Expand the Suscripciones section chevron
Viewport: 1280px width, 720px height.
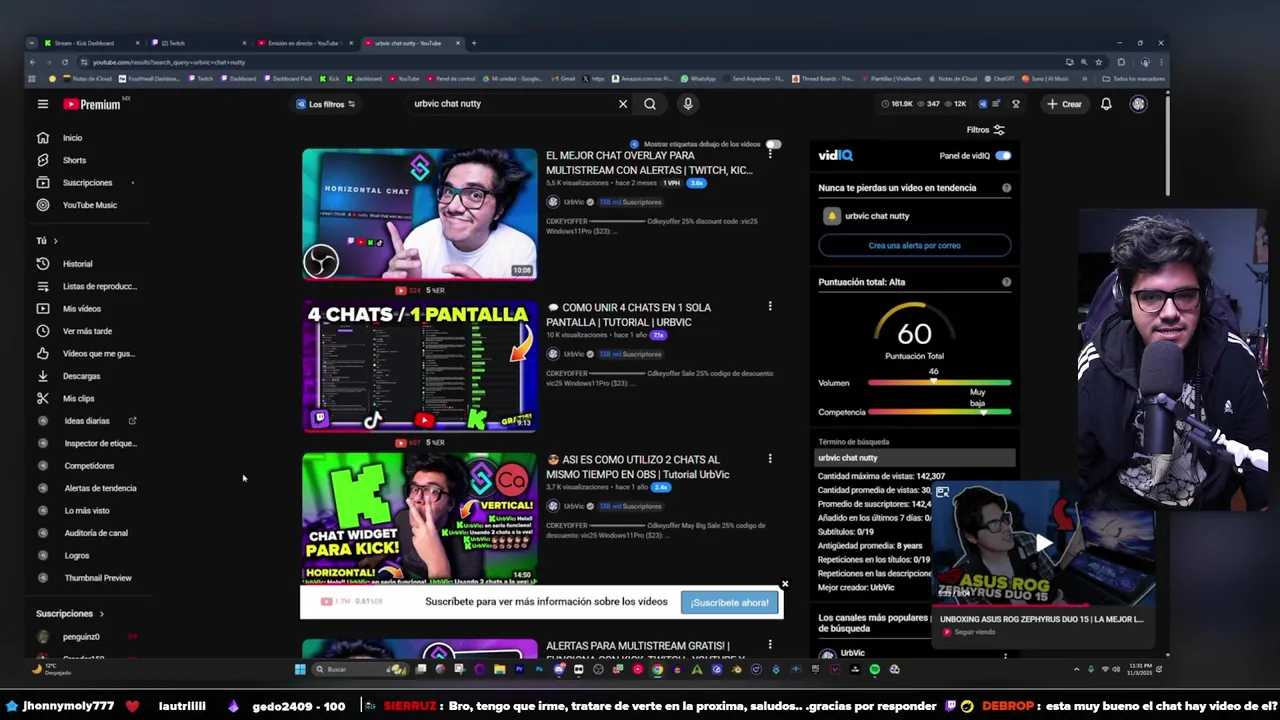[x=101, y=614]
